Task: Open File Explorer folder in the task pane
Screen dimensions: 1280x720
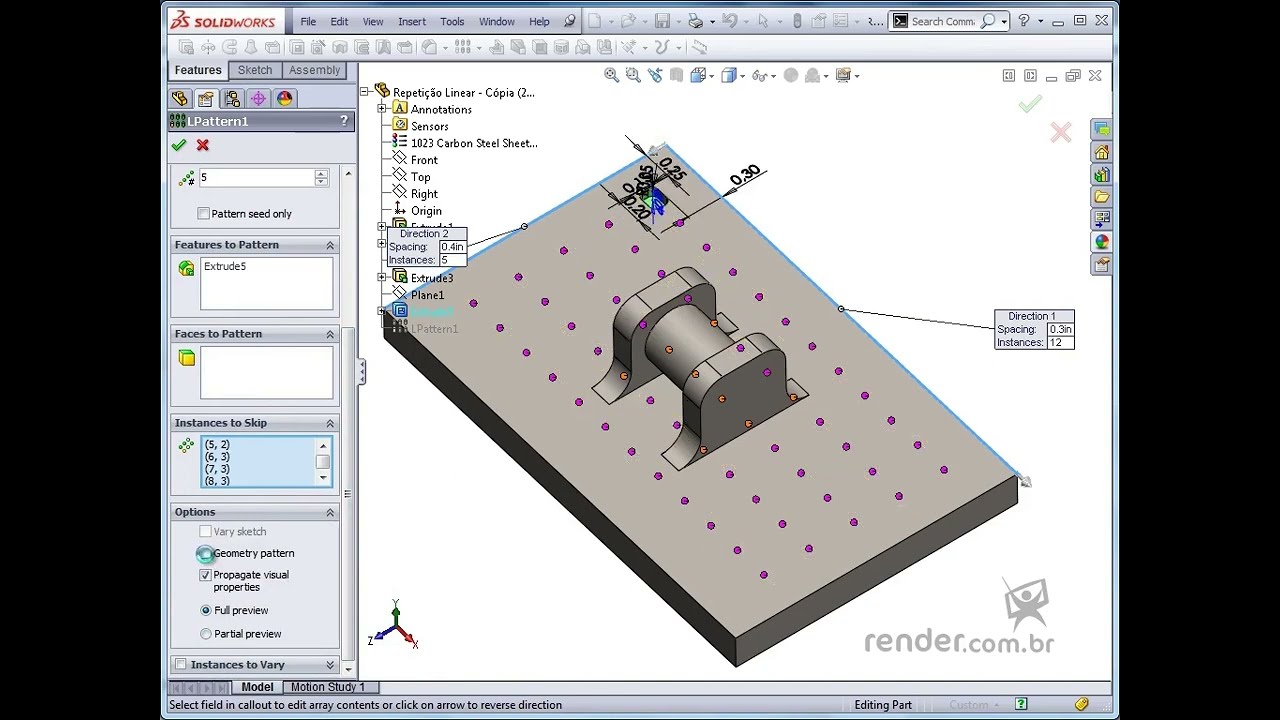Action: (1101, 196)
